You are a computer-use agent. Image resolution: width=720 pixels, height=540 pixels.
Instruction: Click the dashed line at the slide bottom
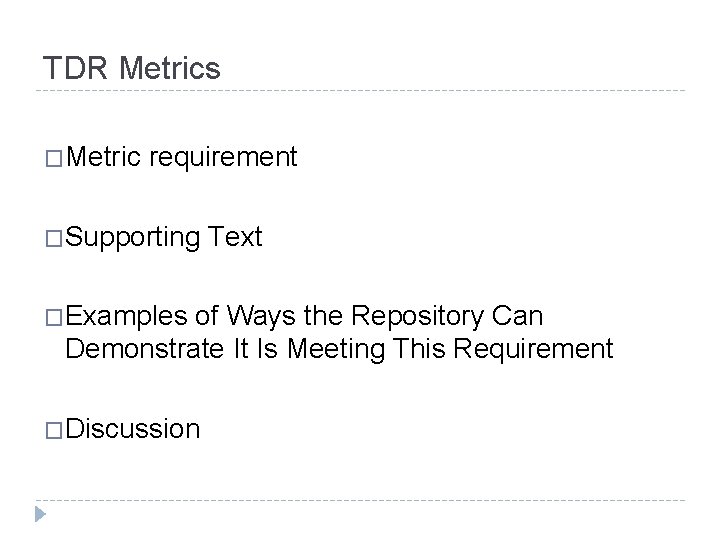point(360,501)
